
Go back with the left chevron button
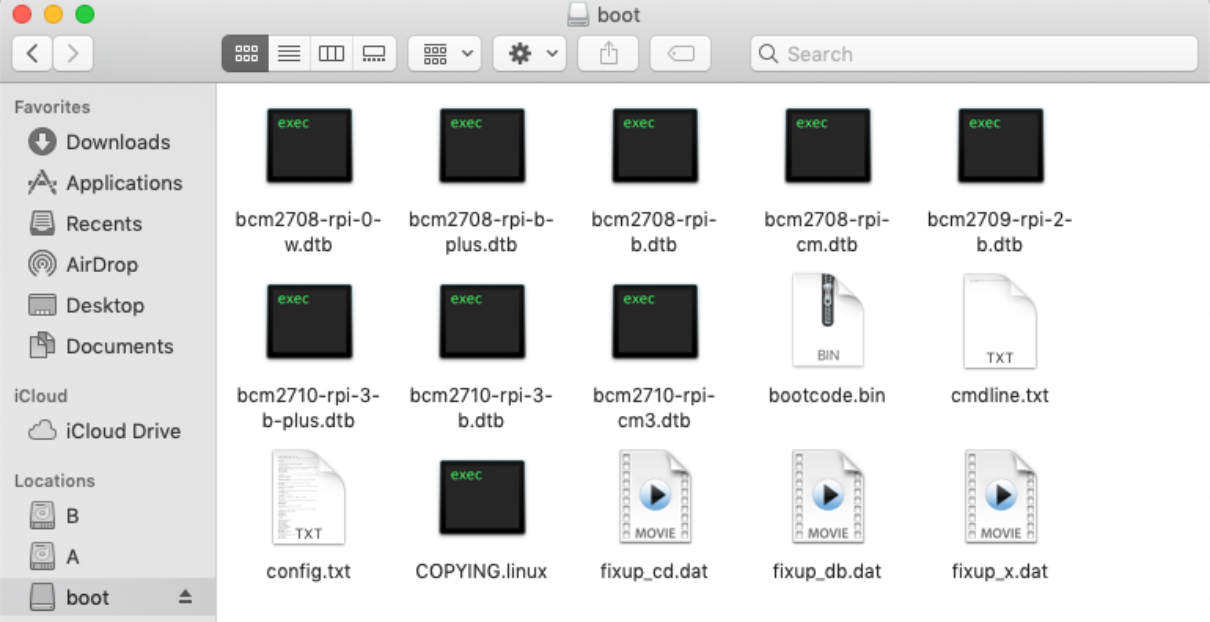tap(33, 54)
